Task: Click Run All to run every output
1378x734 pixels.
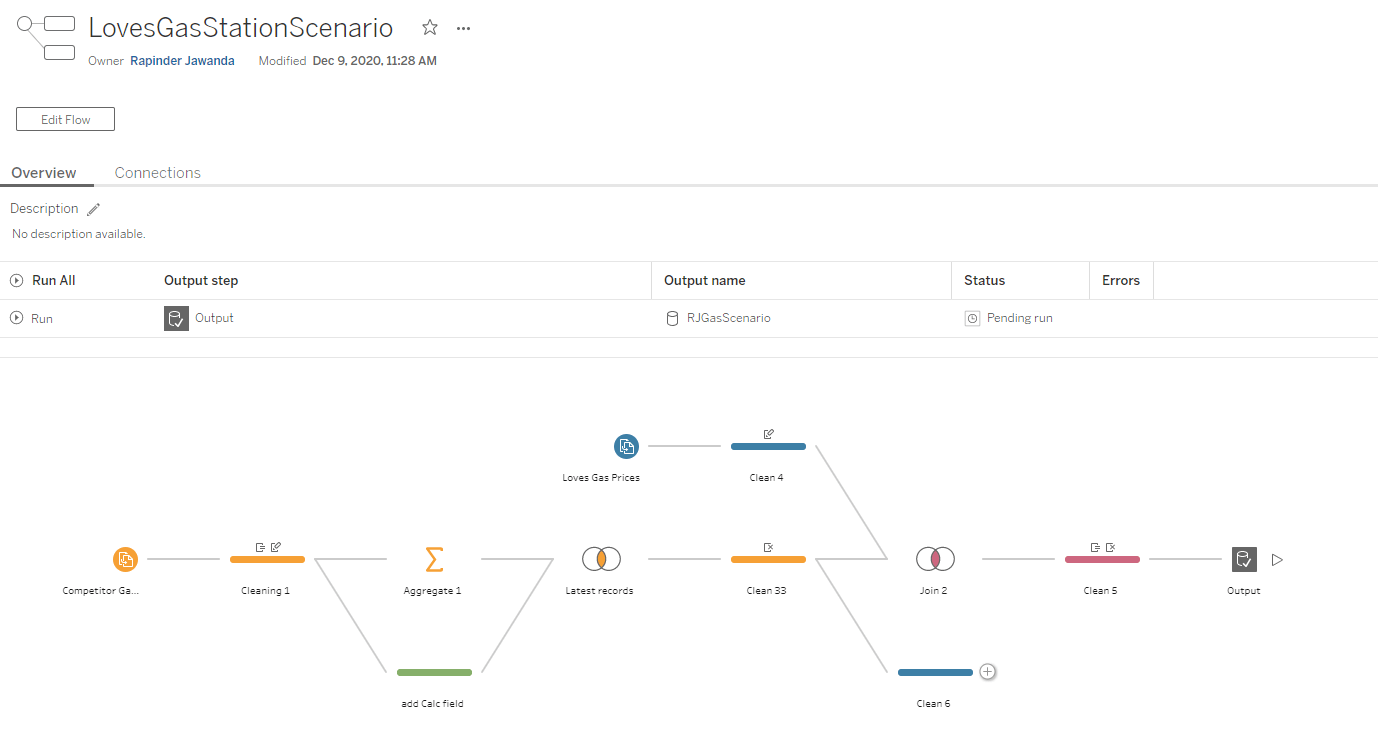Action: coord(44,281)
